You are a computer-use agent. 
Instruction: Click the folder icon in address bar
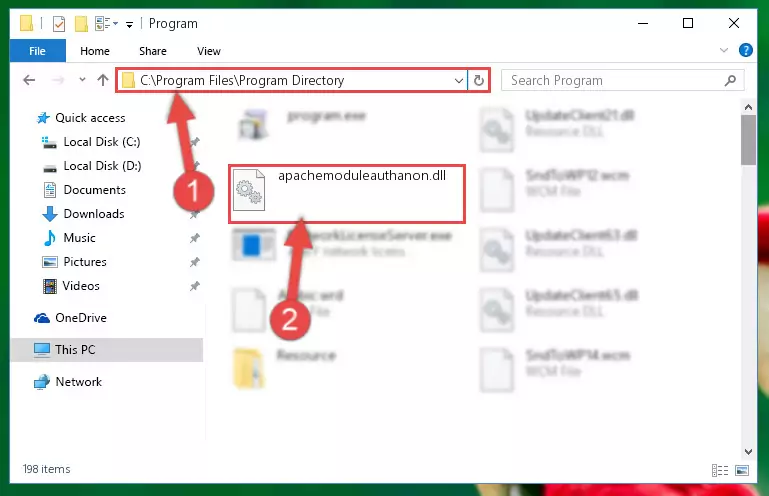pos(128,80)
